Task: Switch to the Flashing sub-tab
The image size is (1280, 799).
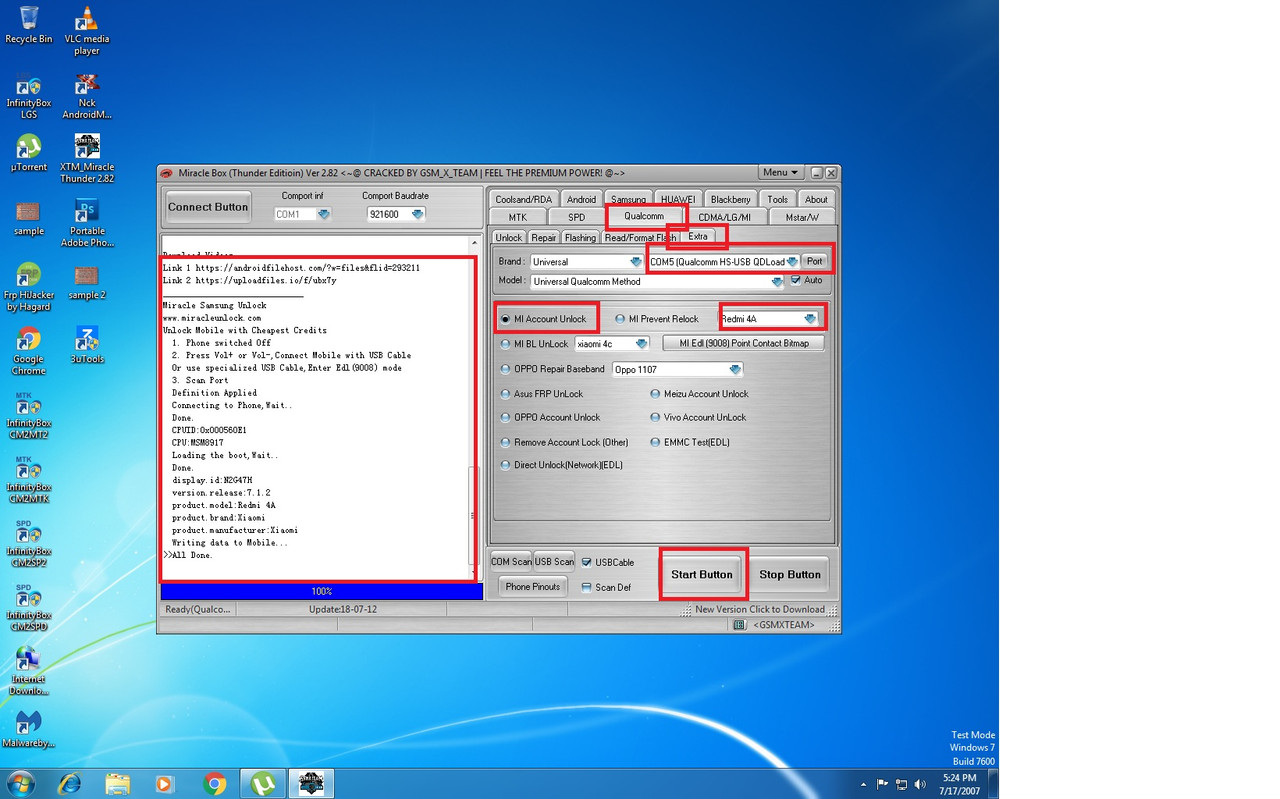Action: point(580,238)
